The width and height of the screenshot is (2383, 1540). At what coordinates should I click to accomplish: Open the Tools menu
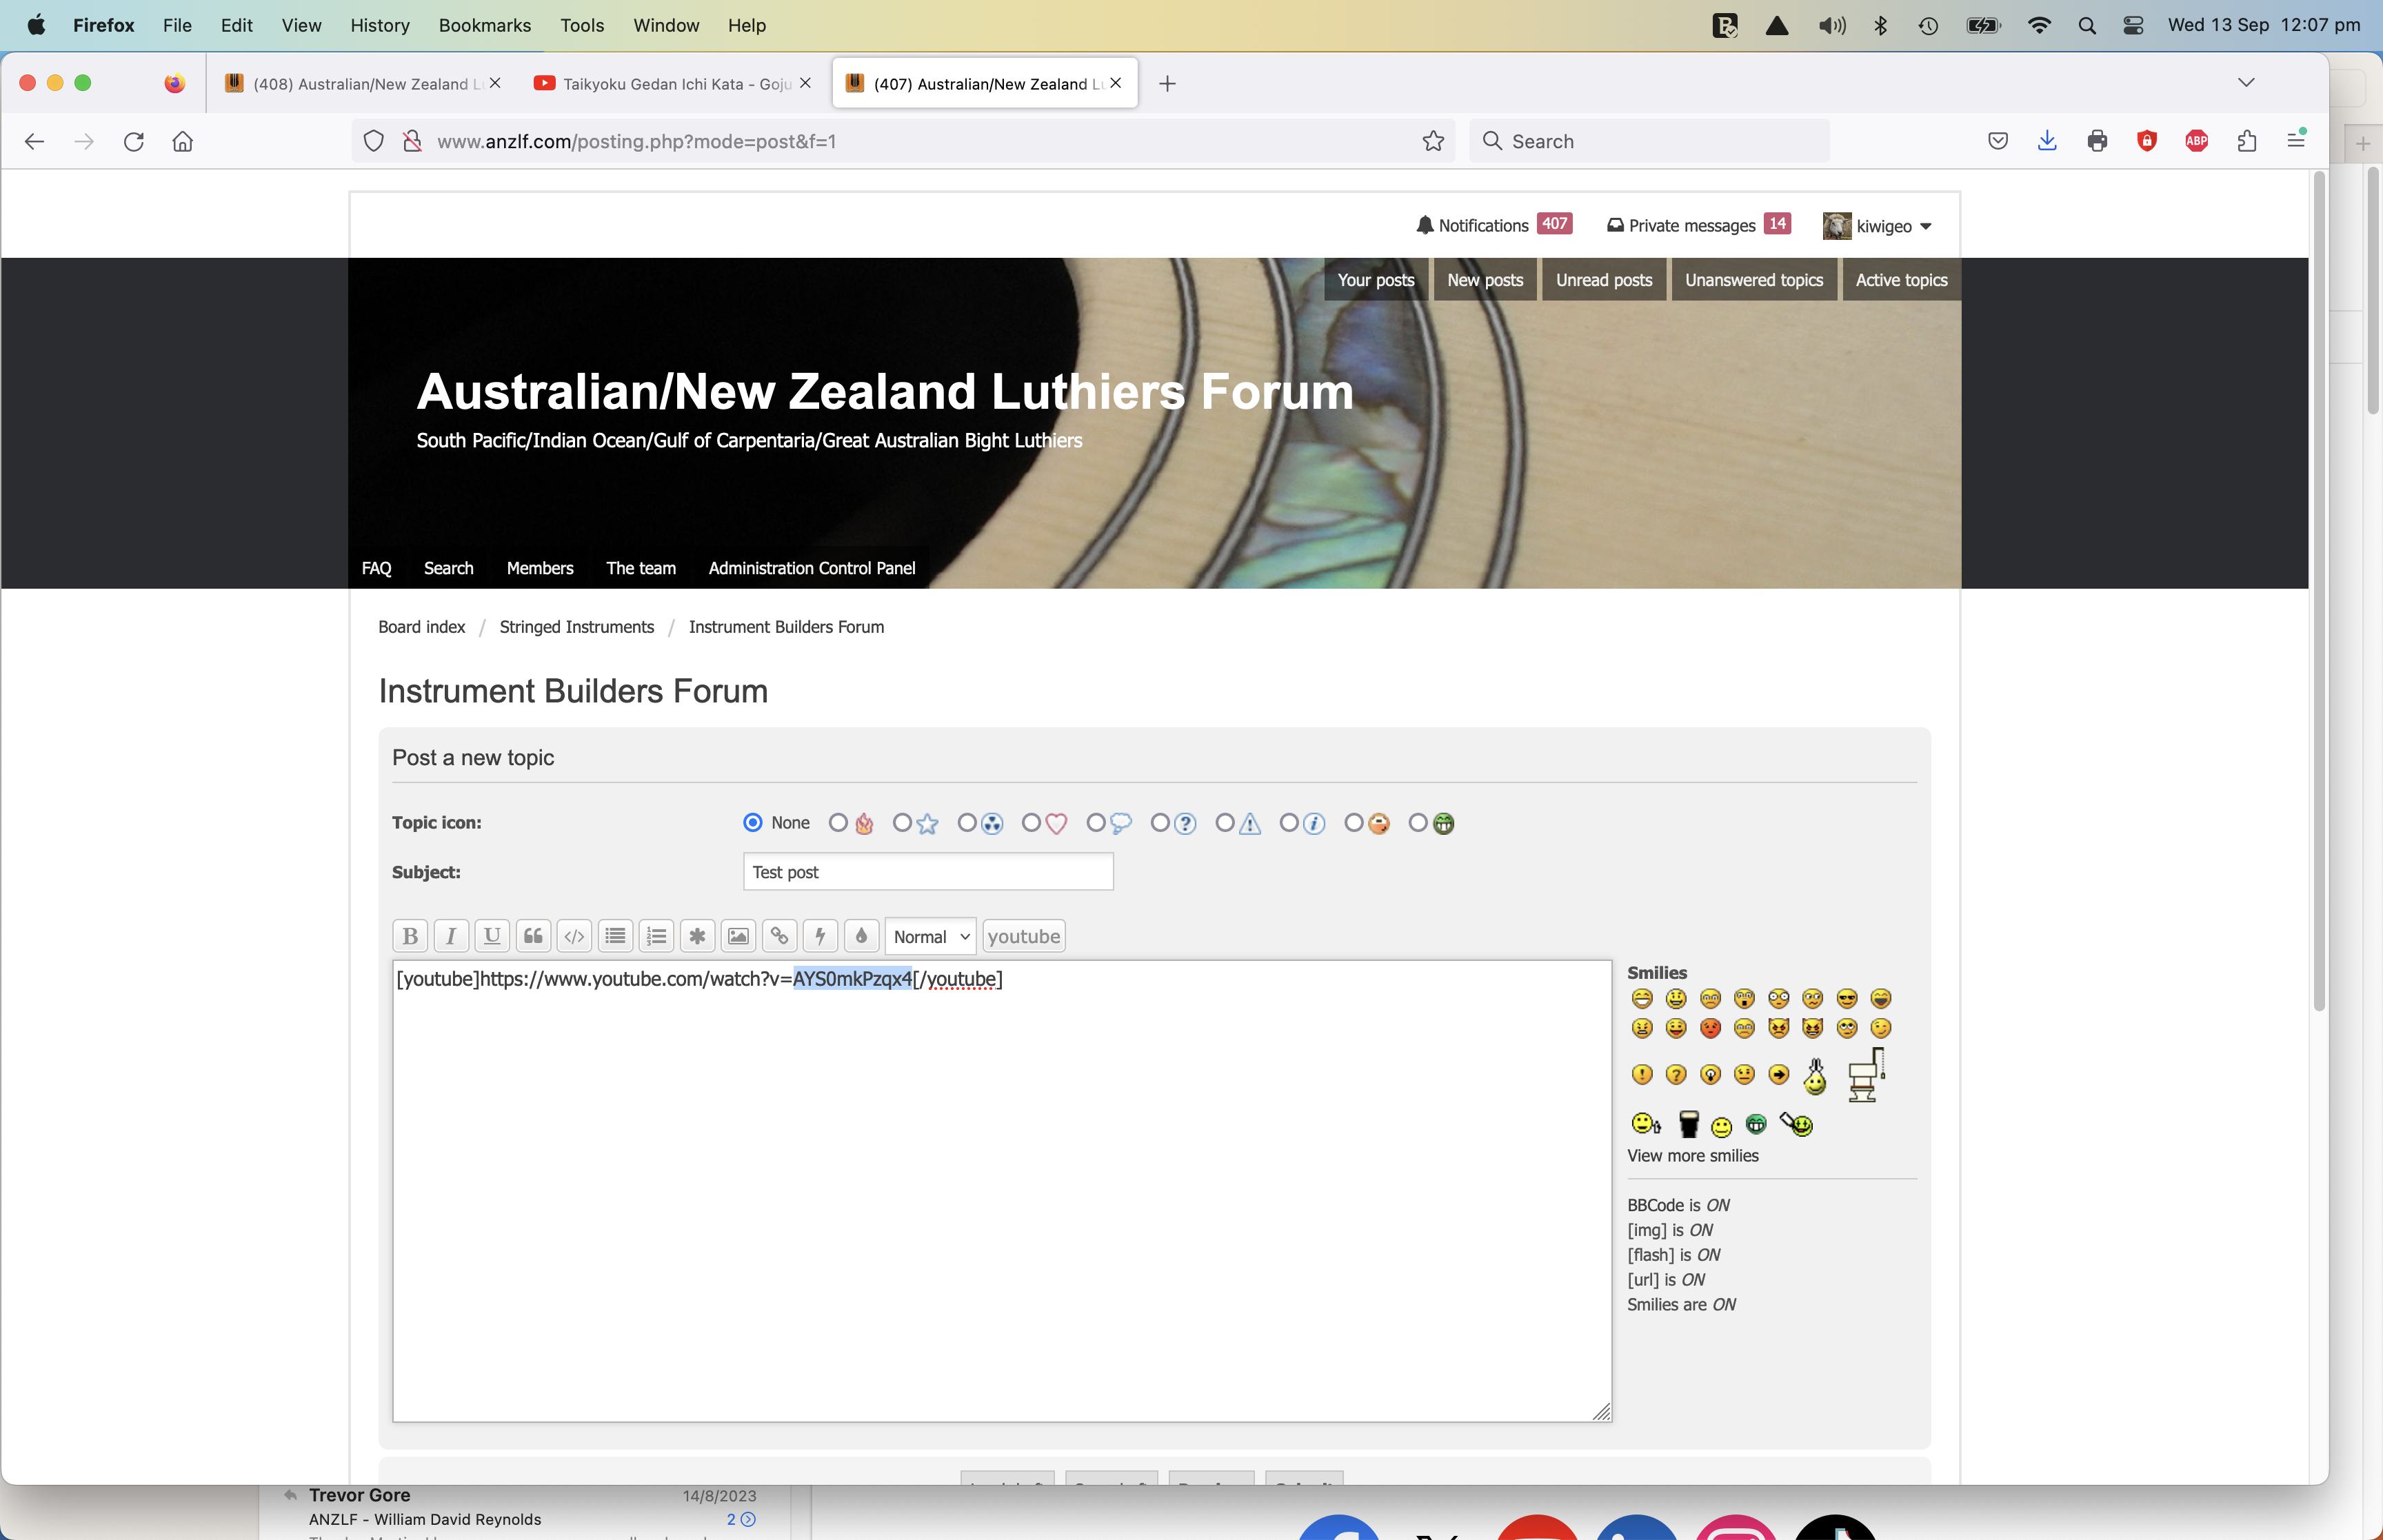582,25
